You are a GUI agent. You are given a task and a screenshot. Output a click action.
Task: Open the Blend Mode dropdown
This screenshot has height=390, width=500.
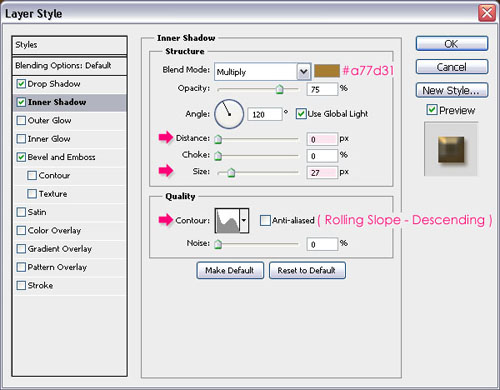pos(263,72)
